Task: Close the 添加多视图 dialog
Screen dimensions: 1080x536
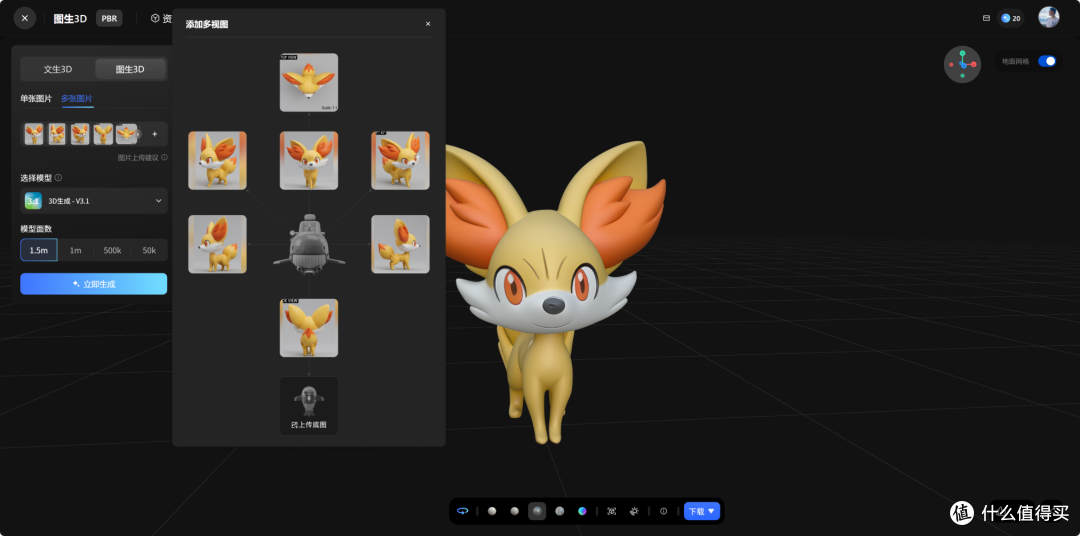Action: (428, 24)
